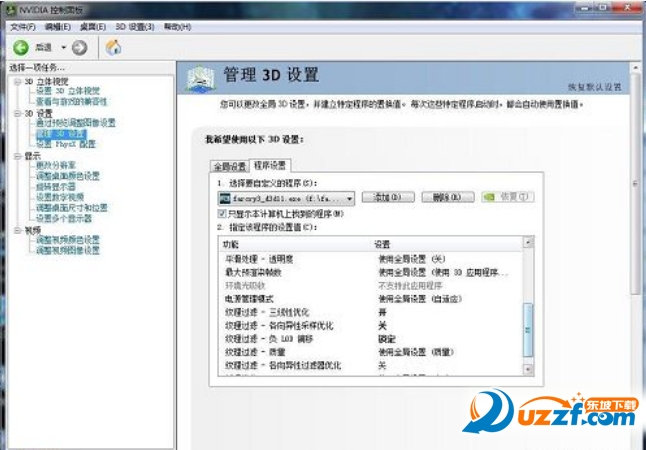Viewport: 646px width, 450px height.
Task: Select the 纹理过滤 - 各向异性过滤器优化 row
Action: 371,366
